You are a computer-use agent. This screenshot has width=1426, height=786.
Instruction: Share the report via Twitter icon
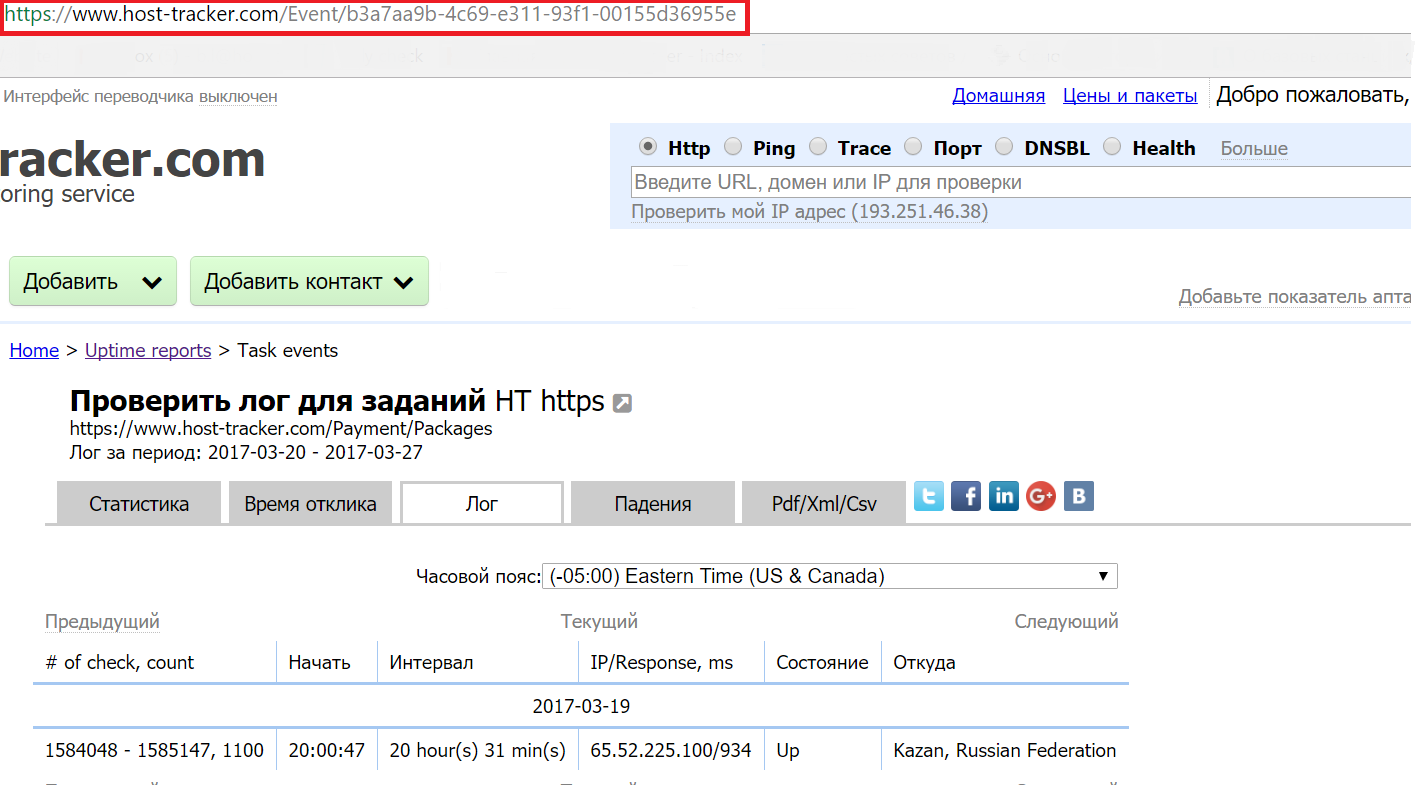[x=928, y=495]
